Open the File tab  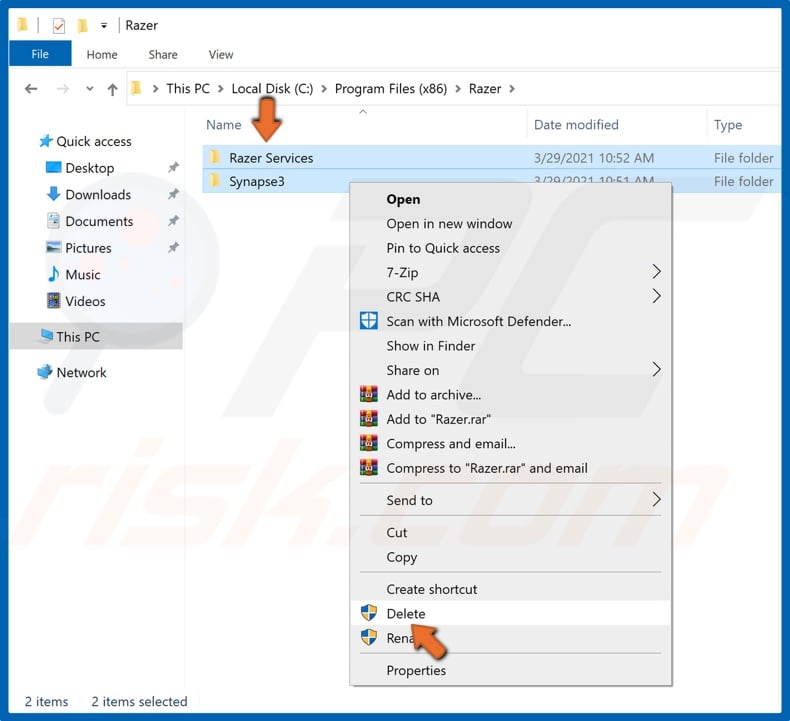click(40, 54)
